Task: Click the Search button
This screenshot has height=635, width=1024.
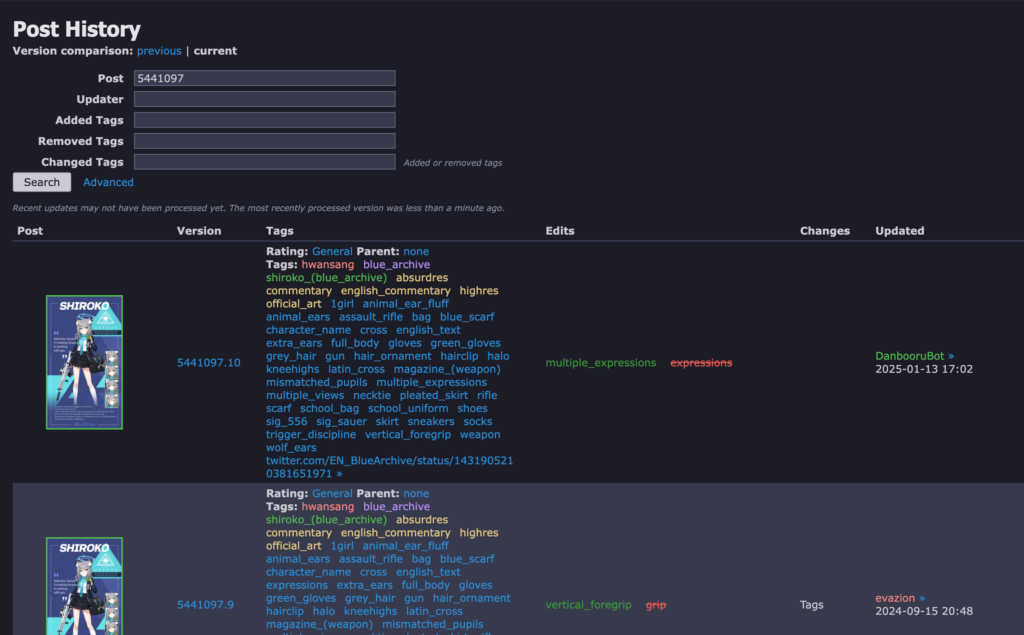Action: (42, 182)
